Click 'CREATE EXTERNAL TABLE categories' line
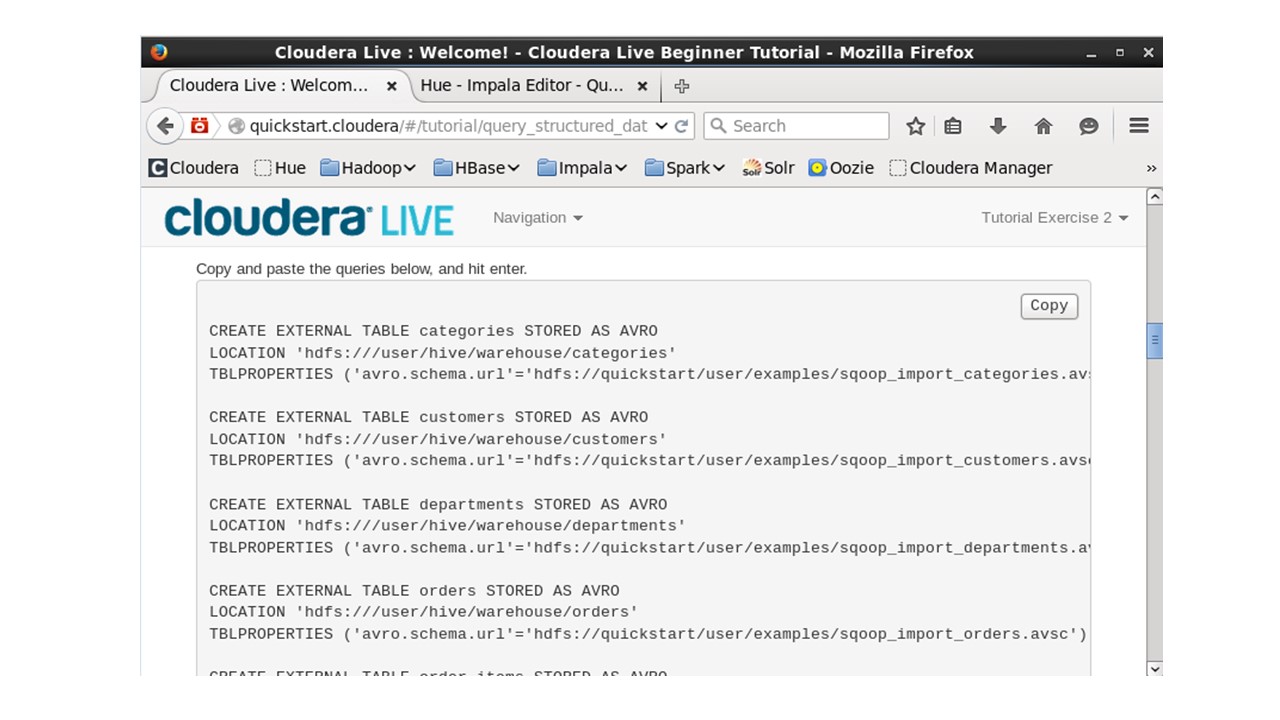The width and height of the screenshot is (1280, 720). [433, 331]
